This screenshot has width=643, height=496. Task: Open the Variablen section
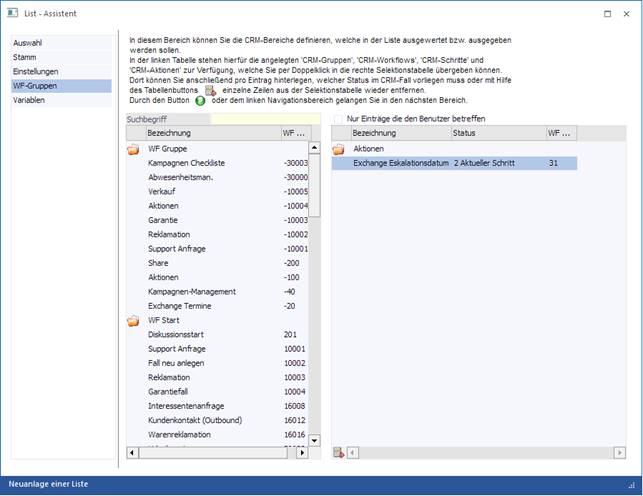point(29,100)
